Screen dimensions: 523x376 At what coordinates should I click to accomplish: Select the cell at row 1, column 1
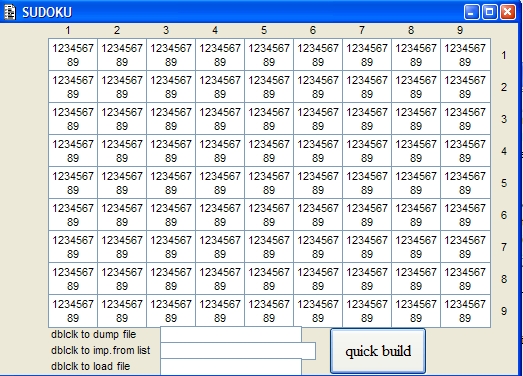pyautogui.click(x=73, y=55)
